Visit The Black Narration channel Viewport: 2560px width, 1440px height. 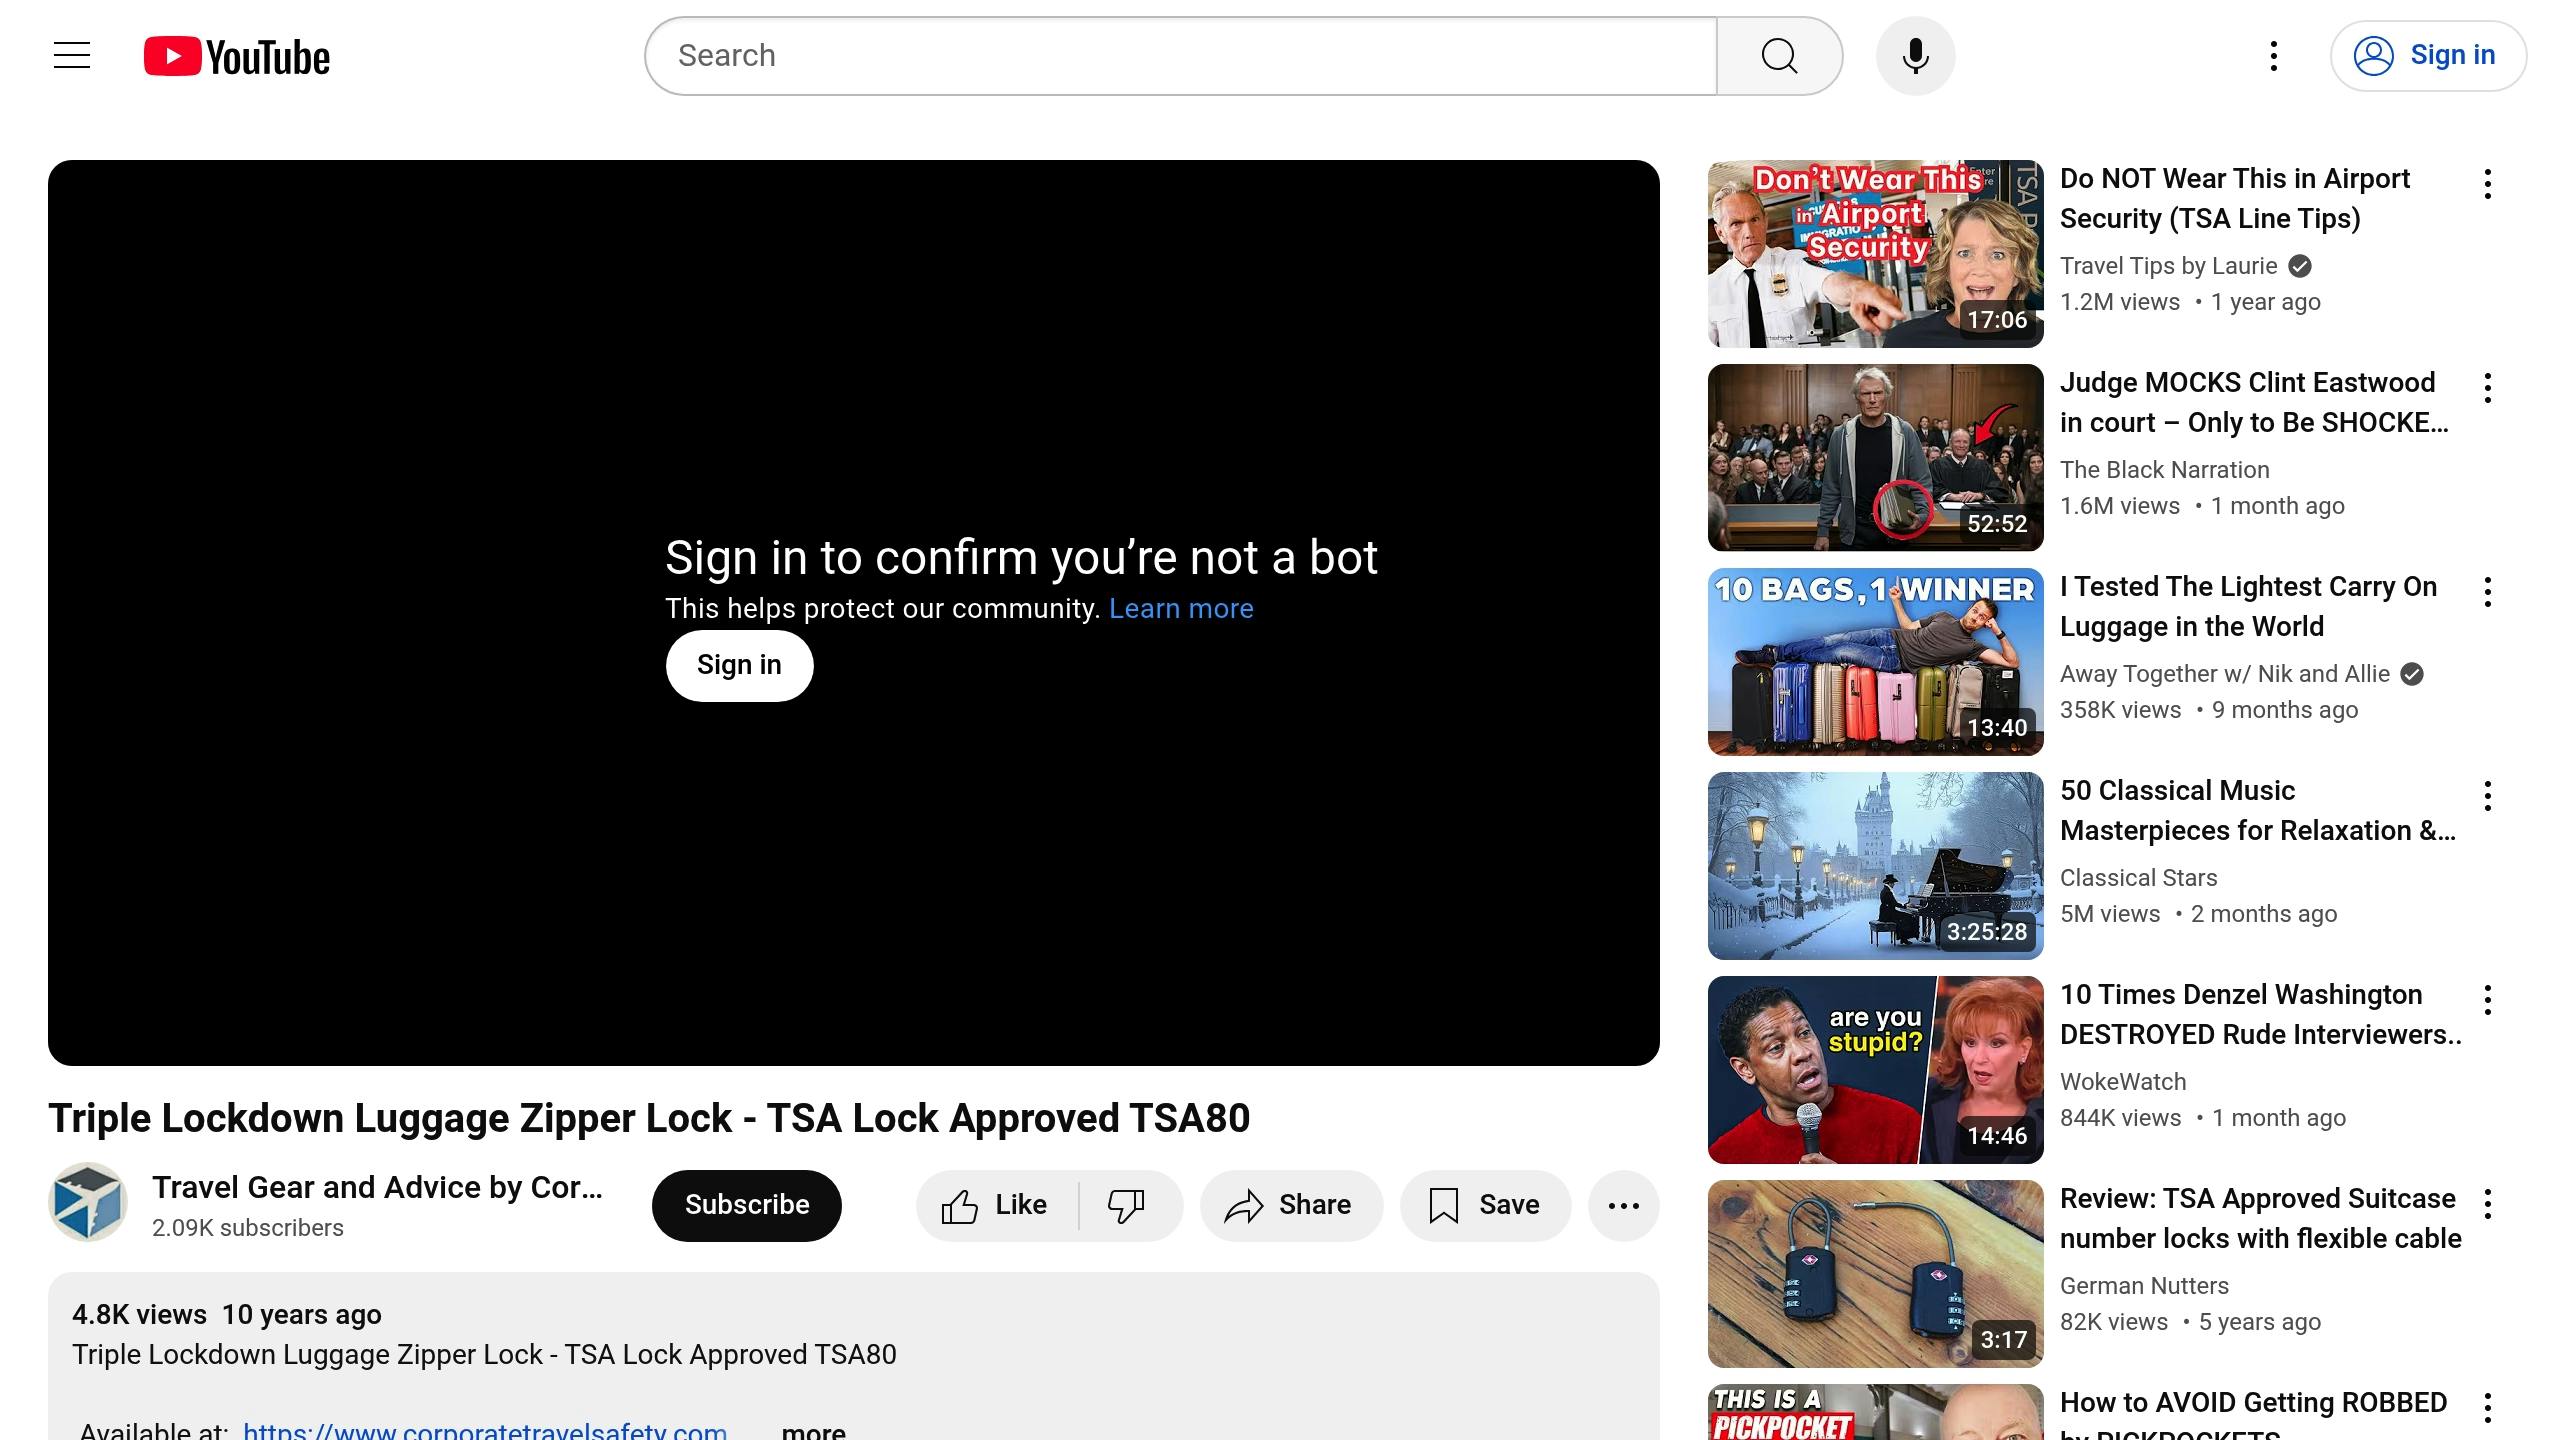[x=2164, y=470]
